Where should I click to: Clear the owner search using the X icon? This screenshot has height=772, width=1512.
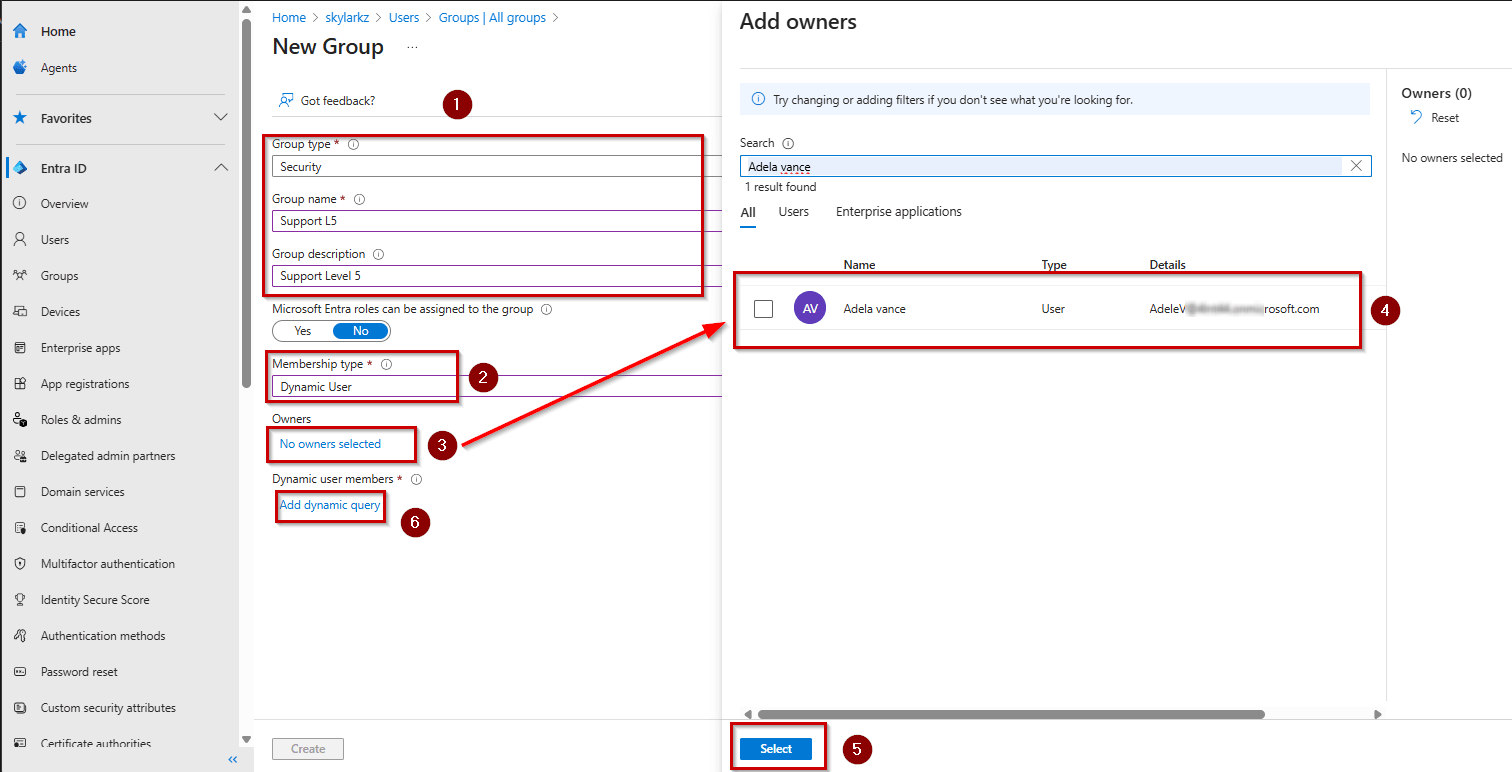[x=1356, y=165]
